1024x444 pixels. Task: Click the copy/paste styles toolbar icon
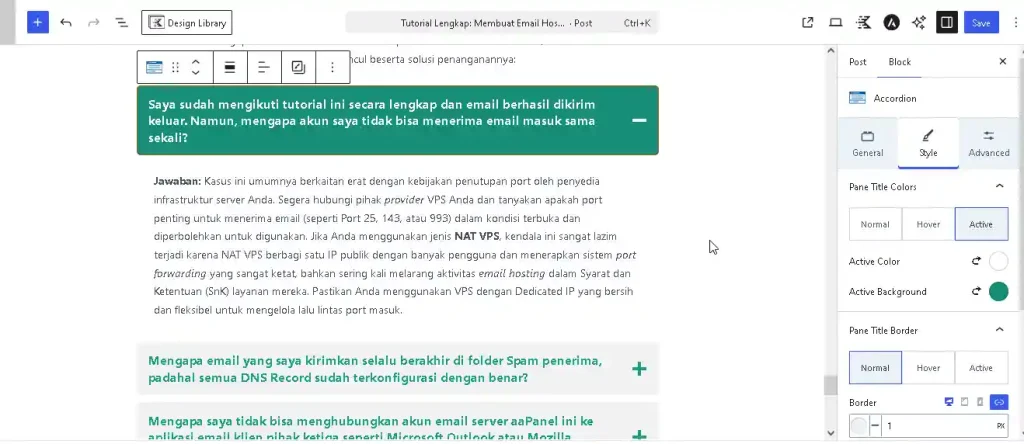[298, 67]
